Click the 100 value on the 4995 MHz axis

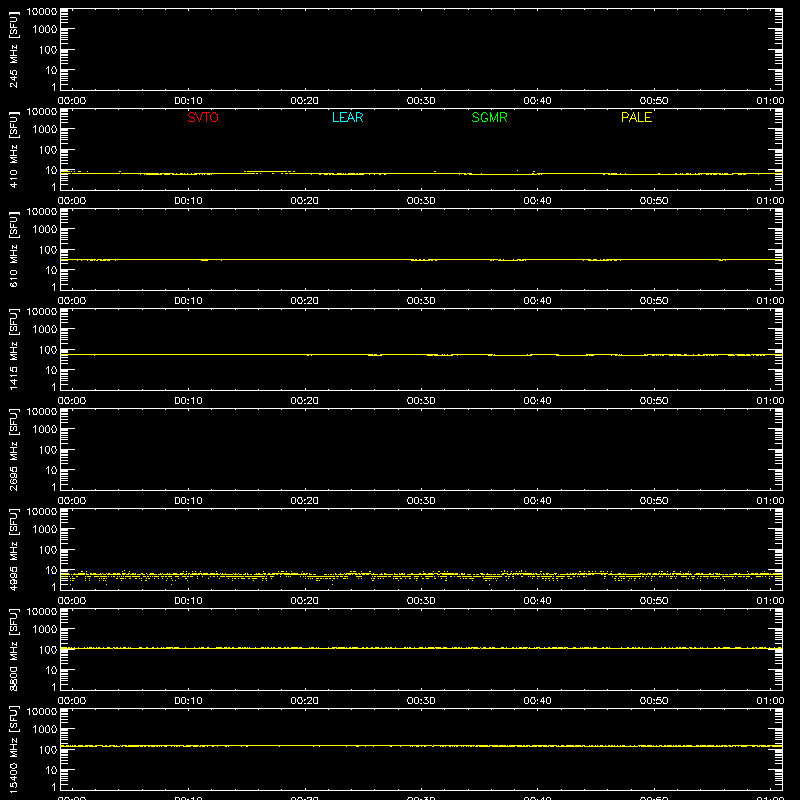click(47, 550)
